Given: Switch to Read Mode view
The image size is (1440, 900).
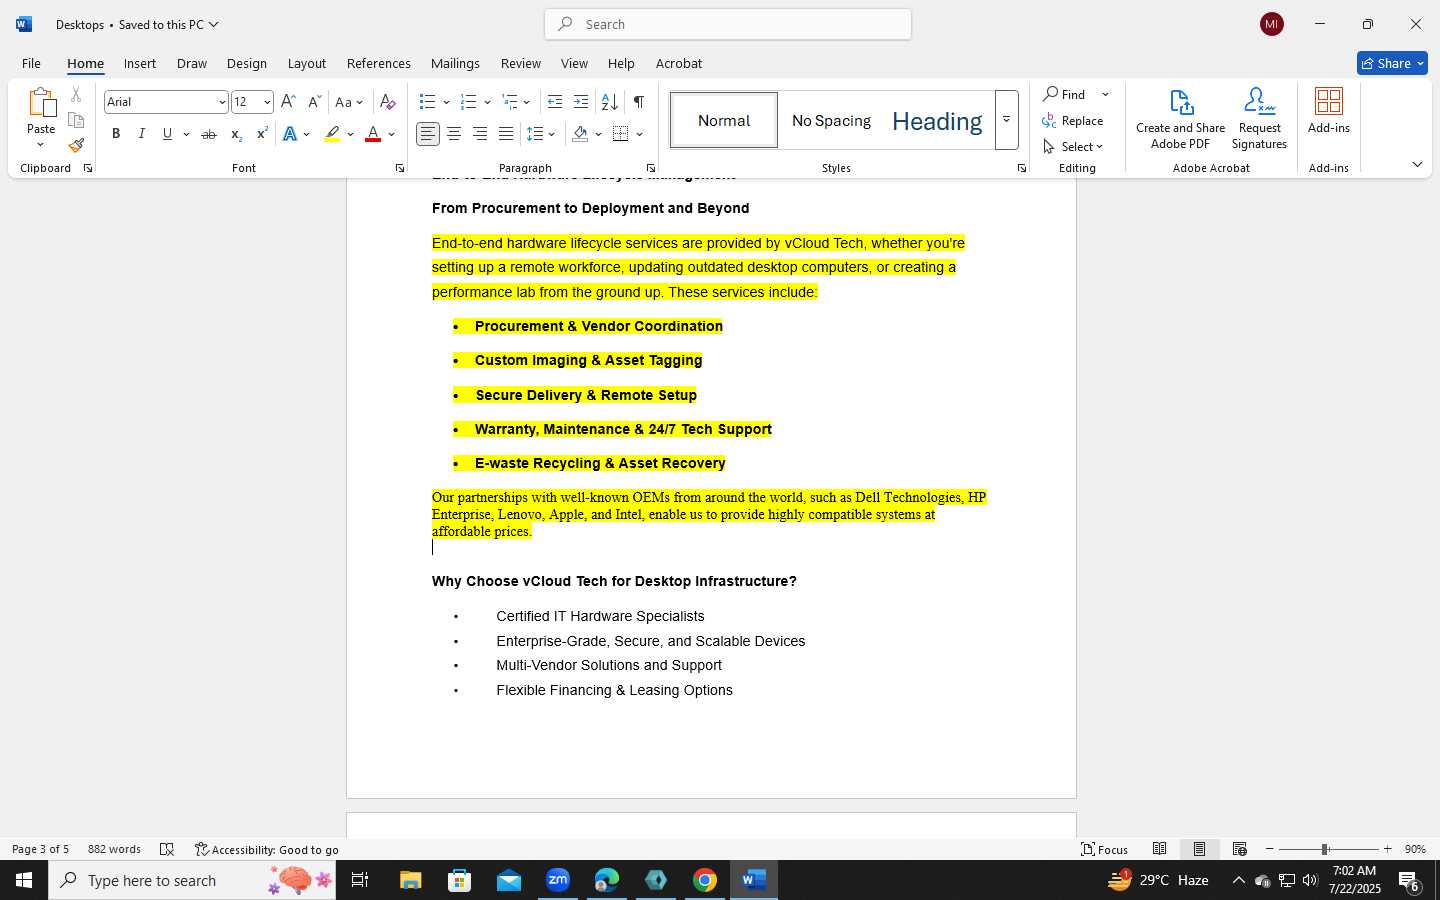Looking at the screenshot, I should click(x=1160, y=849).
